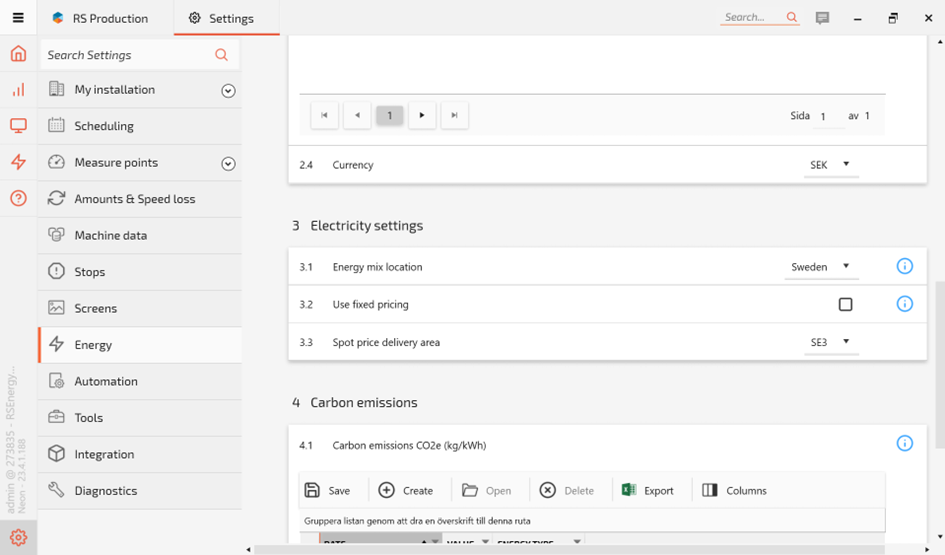The image size is (945, 555).
Task: Open the Energy mix location Sweden dropdown
Action: click(820, 267)
